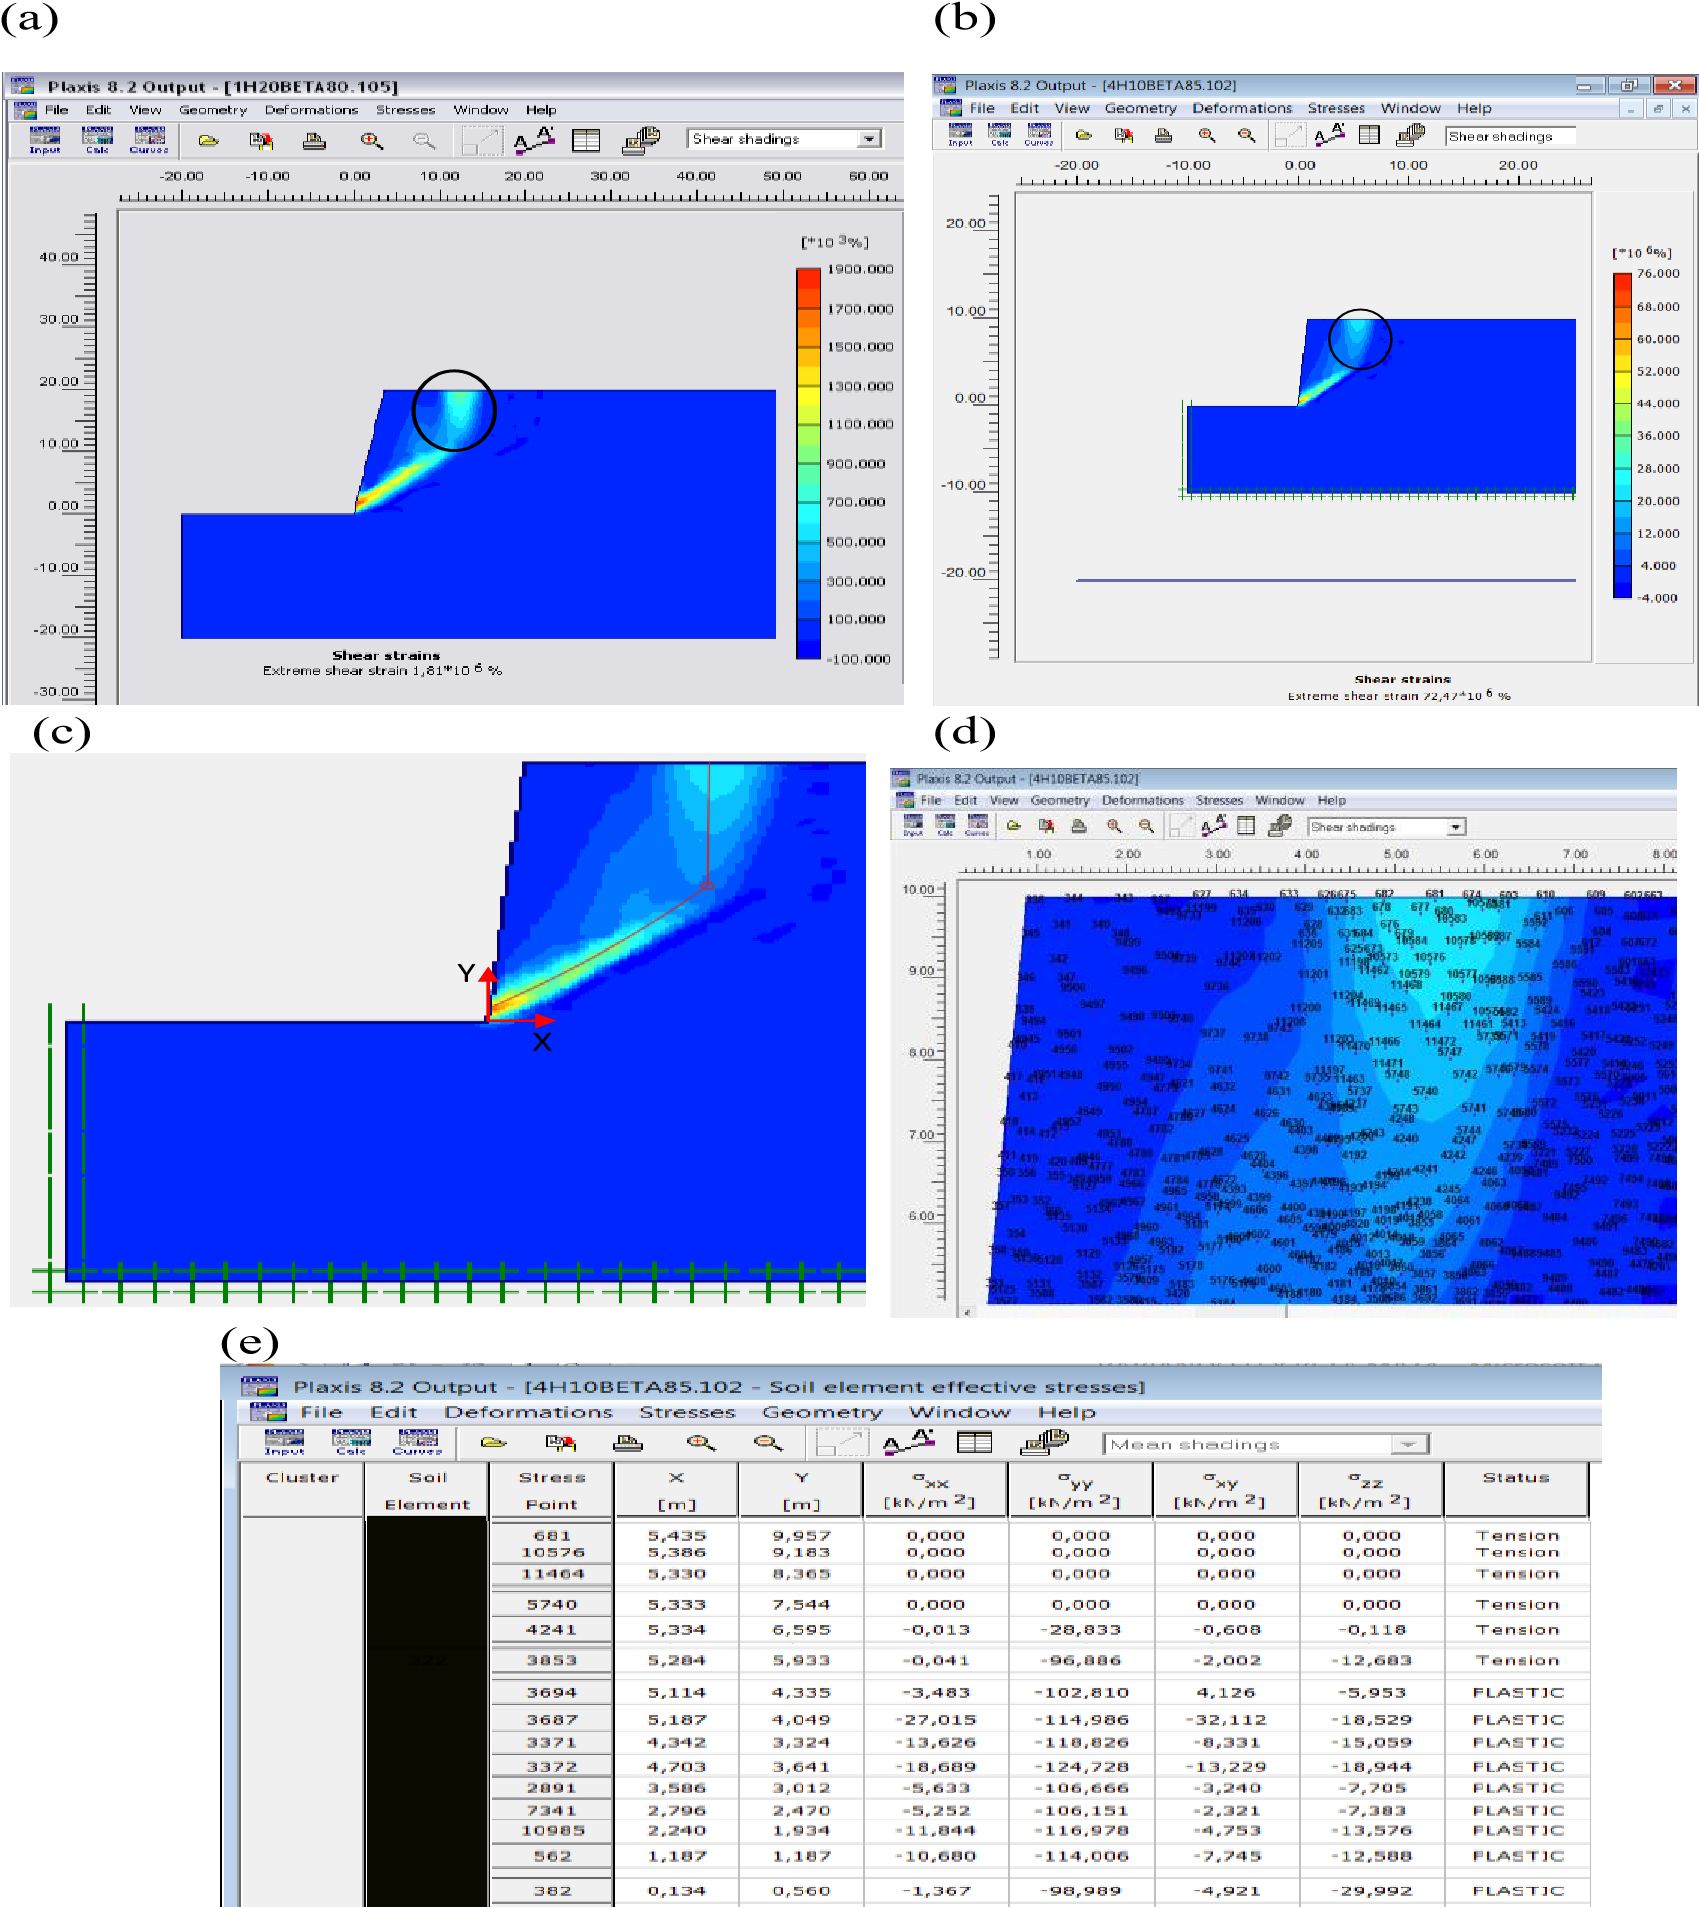Select stress point 3694 row in the table
This screenshot has width=1699, height=1907.
pyautogui.click(x=552, y=1693)
